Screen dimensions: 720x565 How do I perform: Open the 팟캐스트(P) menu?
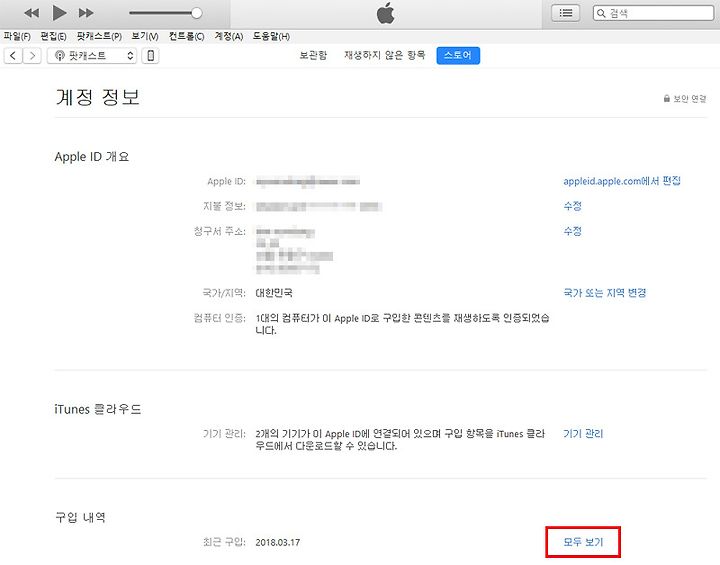pos(99,36)
